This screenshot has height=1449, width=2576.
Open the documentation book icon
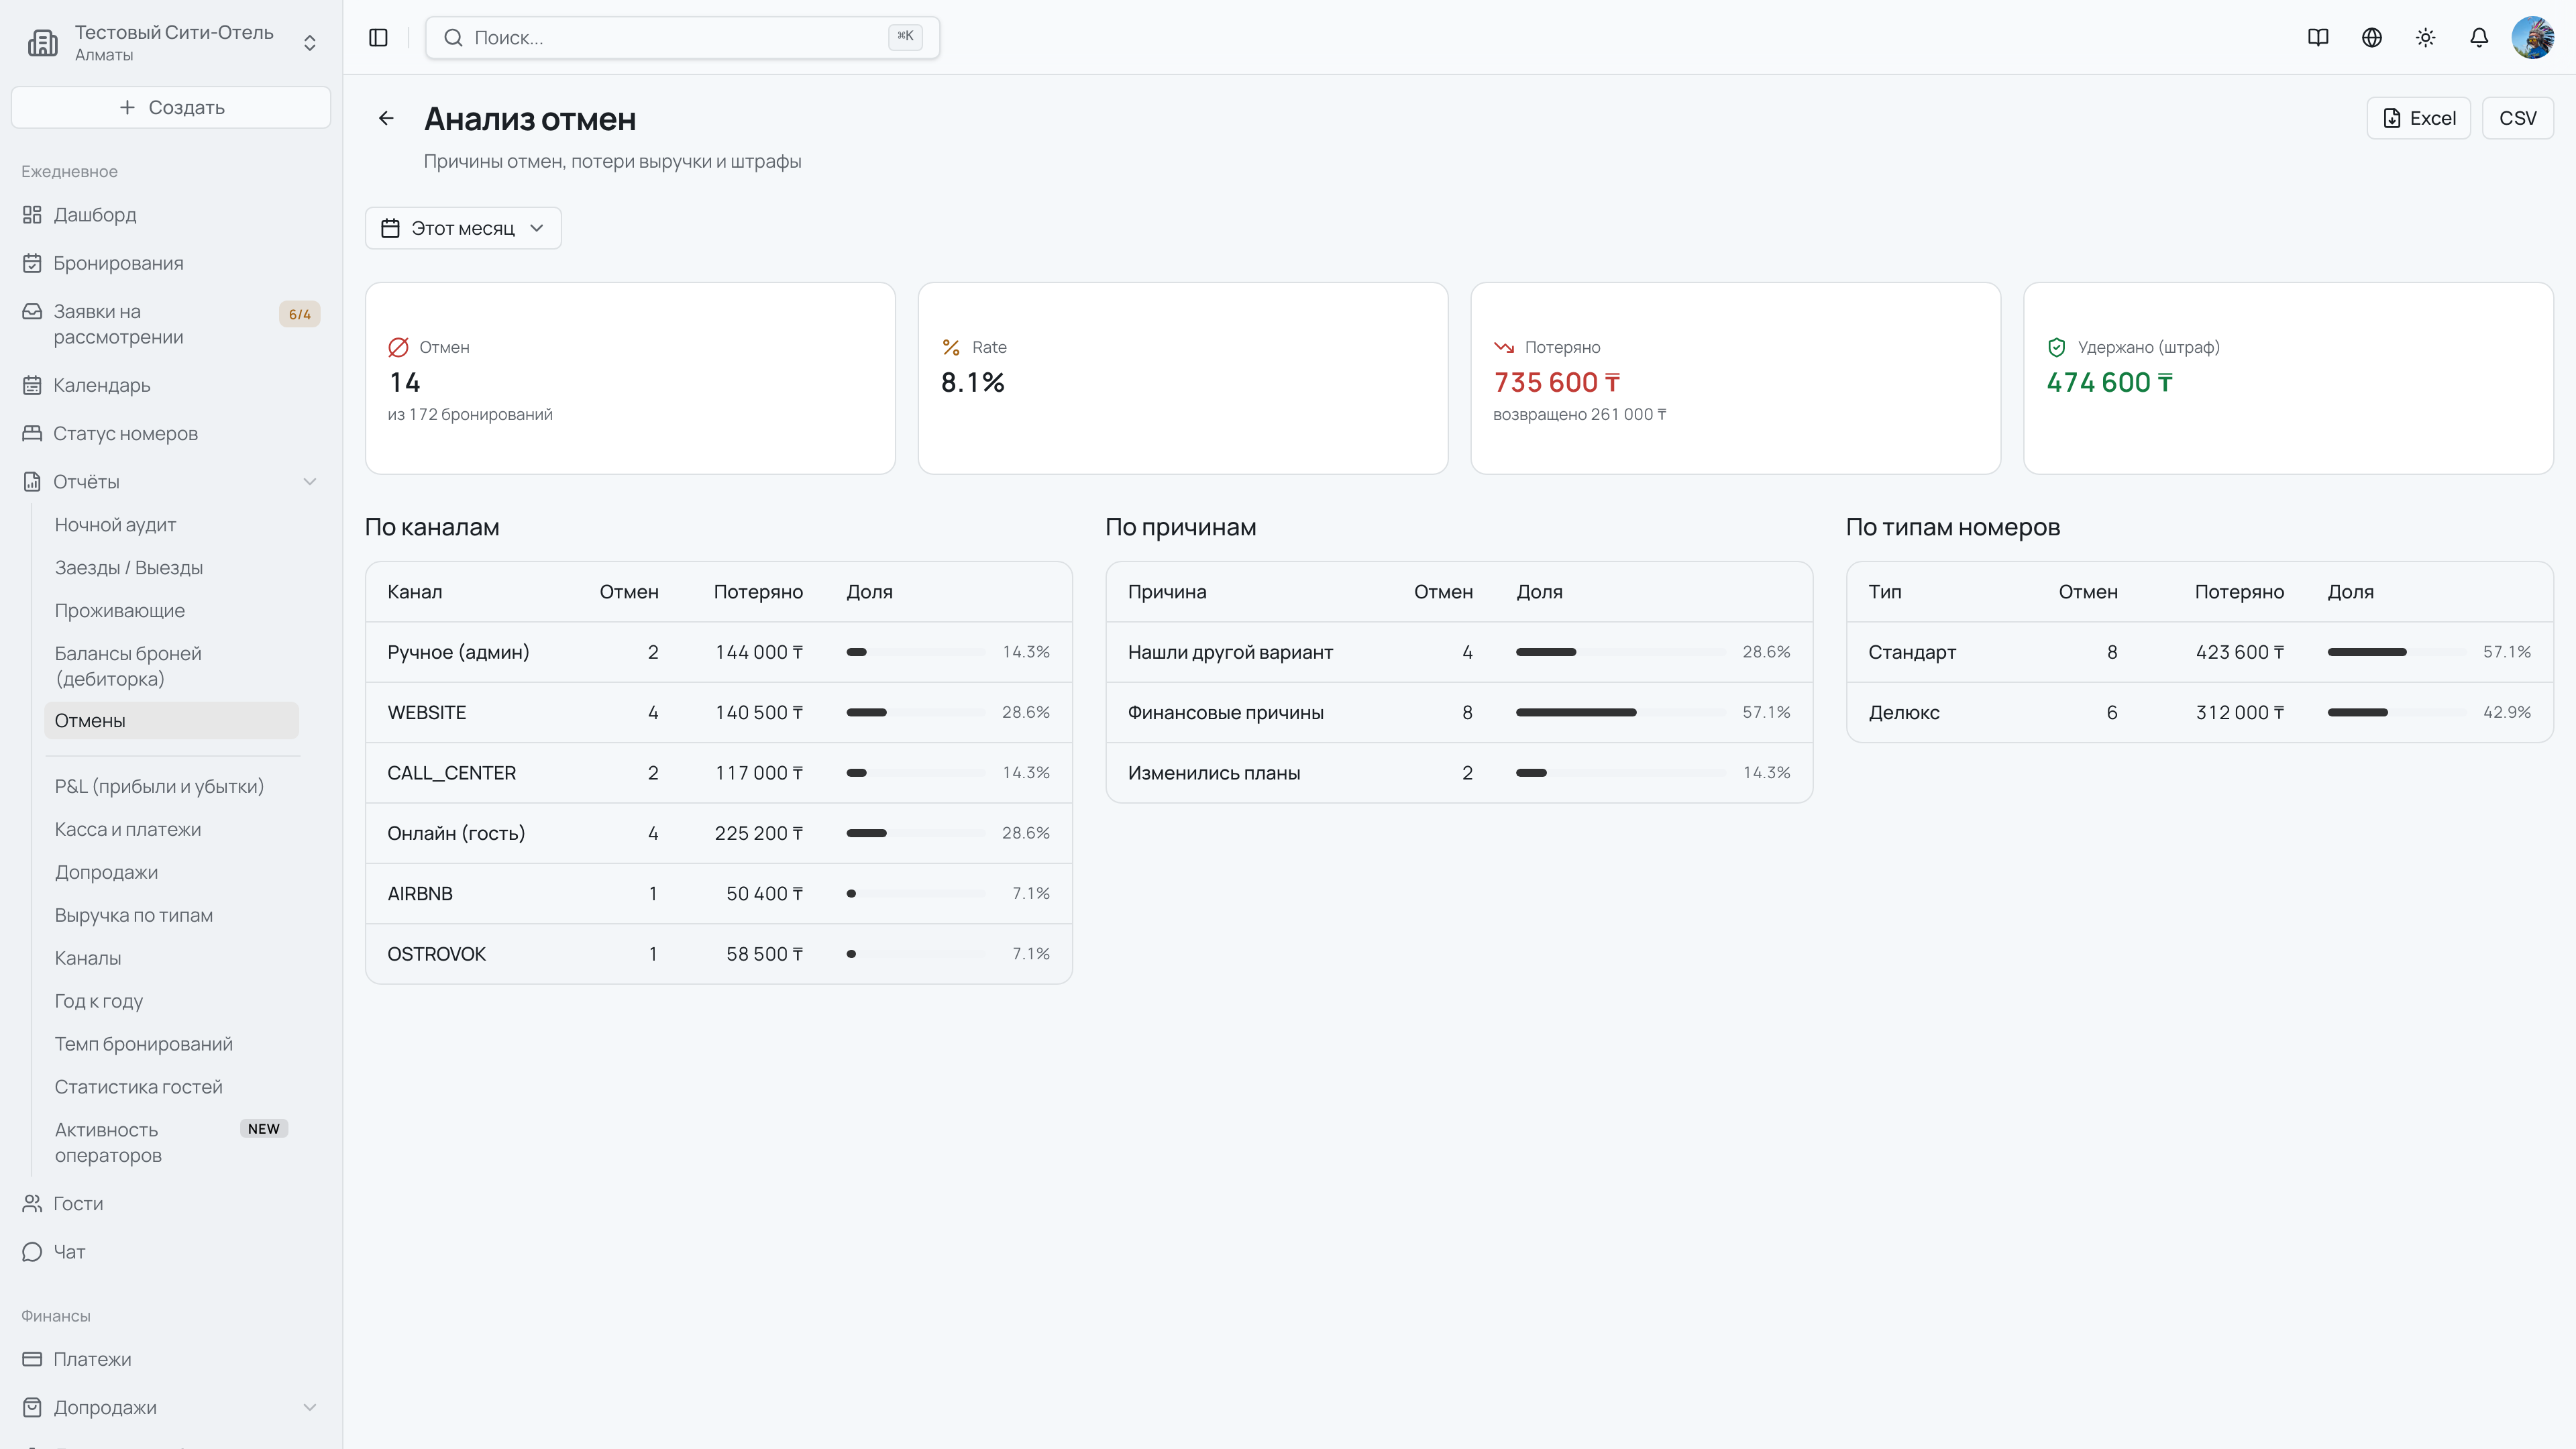pyautogui.click(x=2318, y=37)
